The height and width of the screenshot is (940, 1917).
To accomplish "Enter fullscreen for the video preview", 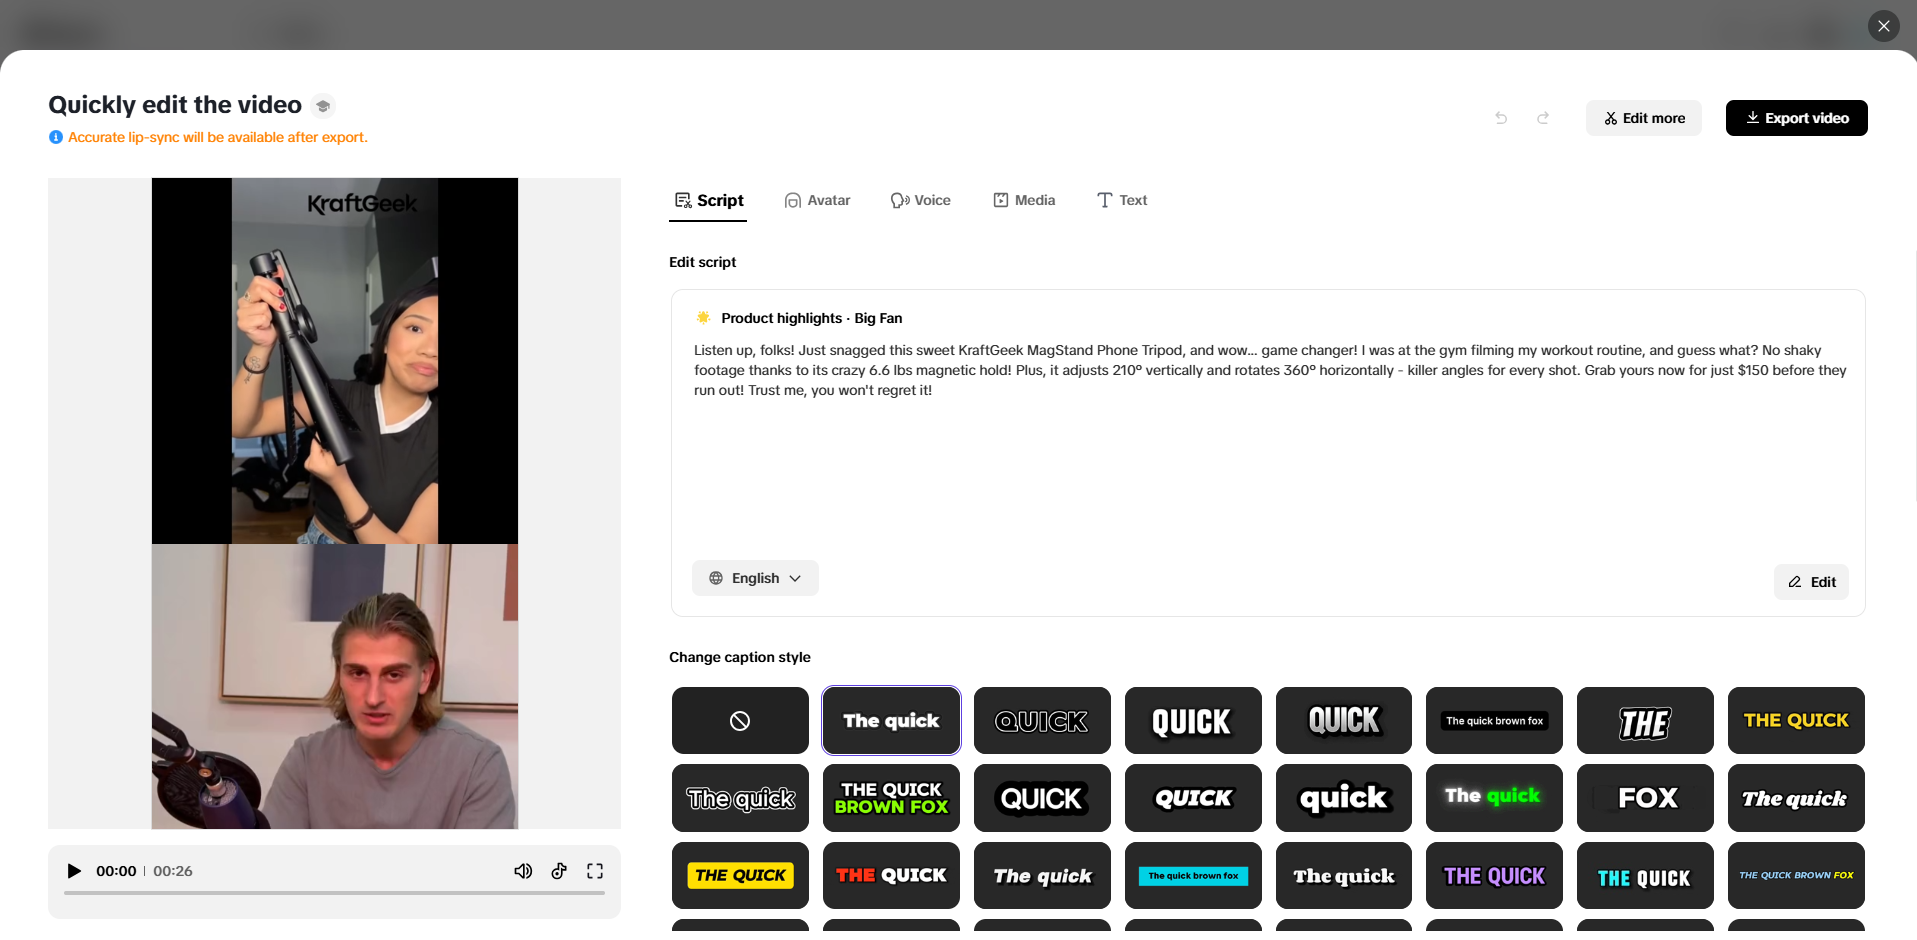I will tap(594, 871).
